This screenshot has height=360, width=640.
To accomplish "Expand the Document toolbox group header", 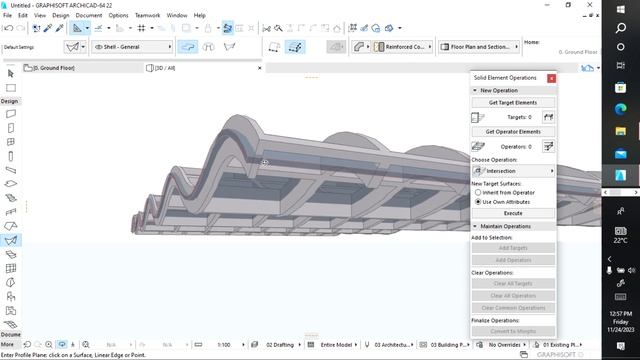I will coord(11,334).
